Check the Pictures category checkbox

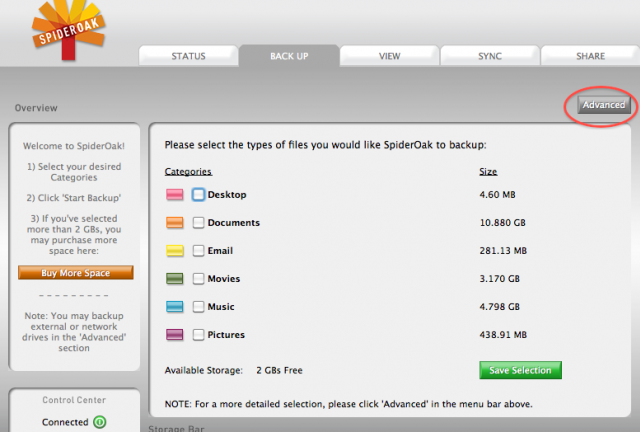coord(198,334)
